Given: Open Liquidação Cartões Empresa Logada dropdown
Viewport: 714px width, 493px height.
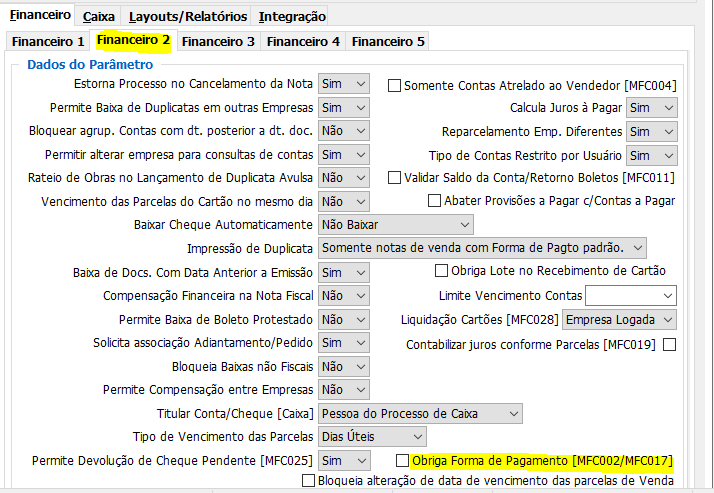Looking at the screenshot, I should (619, 320).
